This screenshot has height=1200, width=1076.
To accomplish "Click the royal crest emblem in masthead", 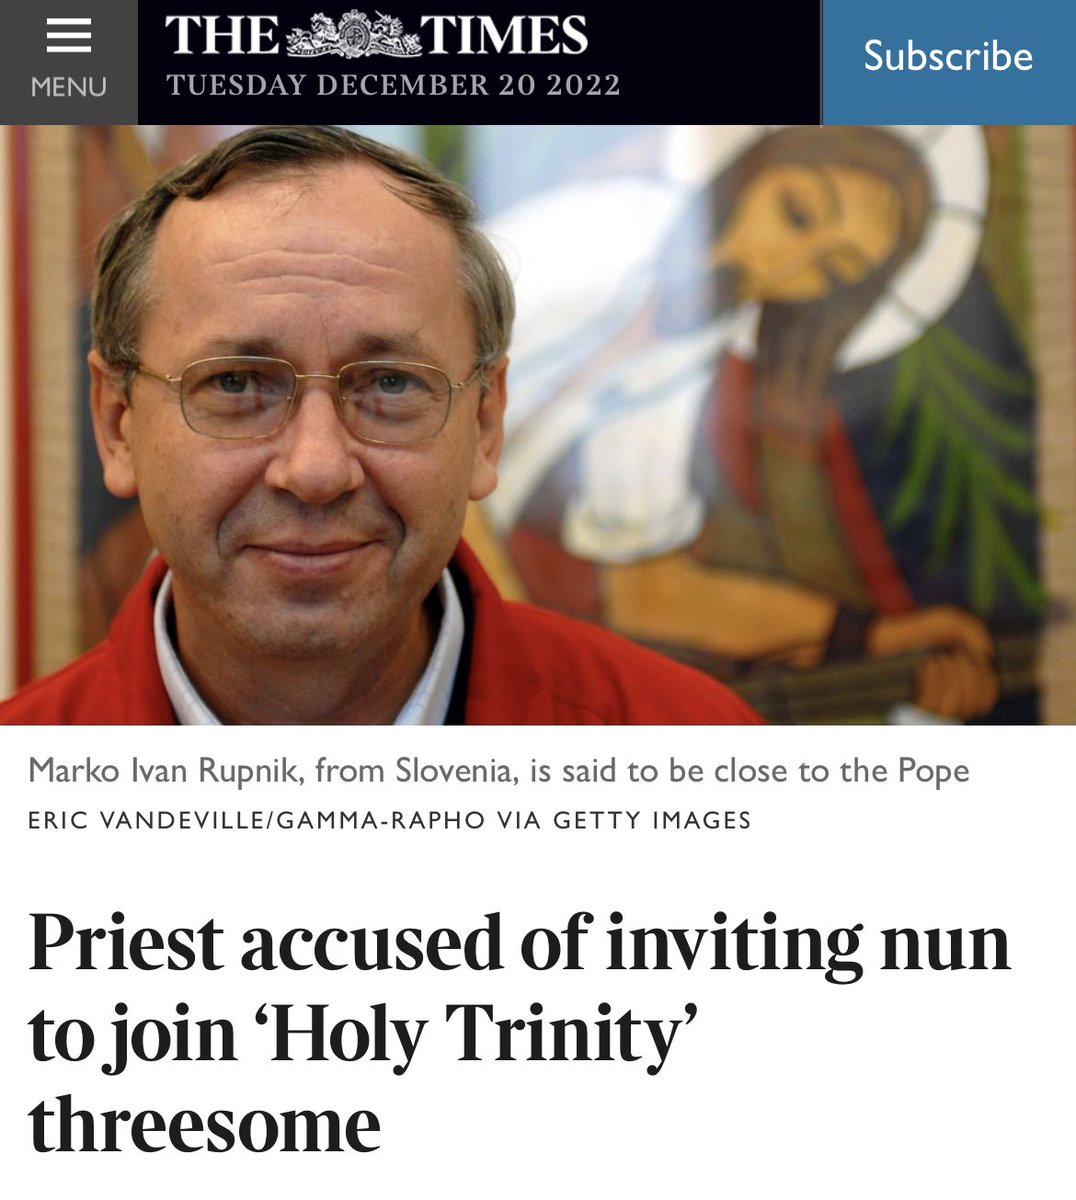I will 352,36.
